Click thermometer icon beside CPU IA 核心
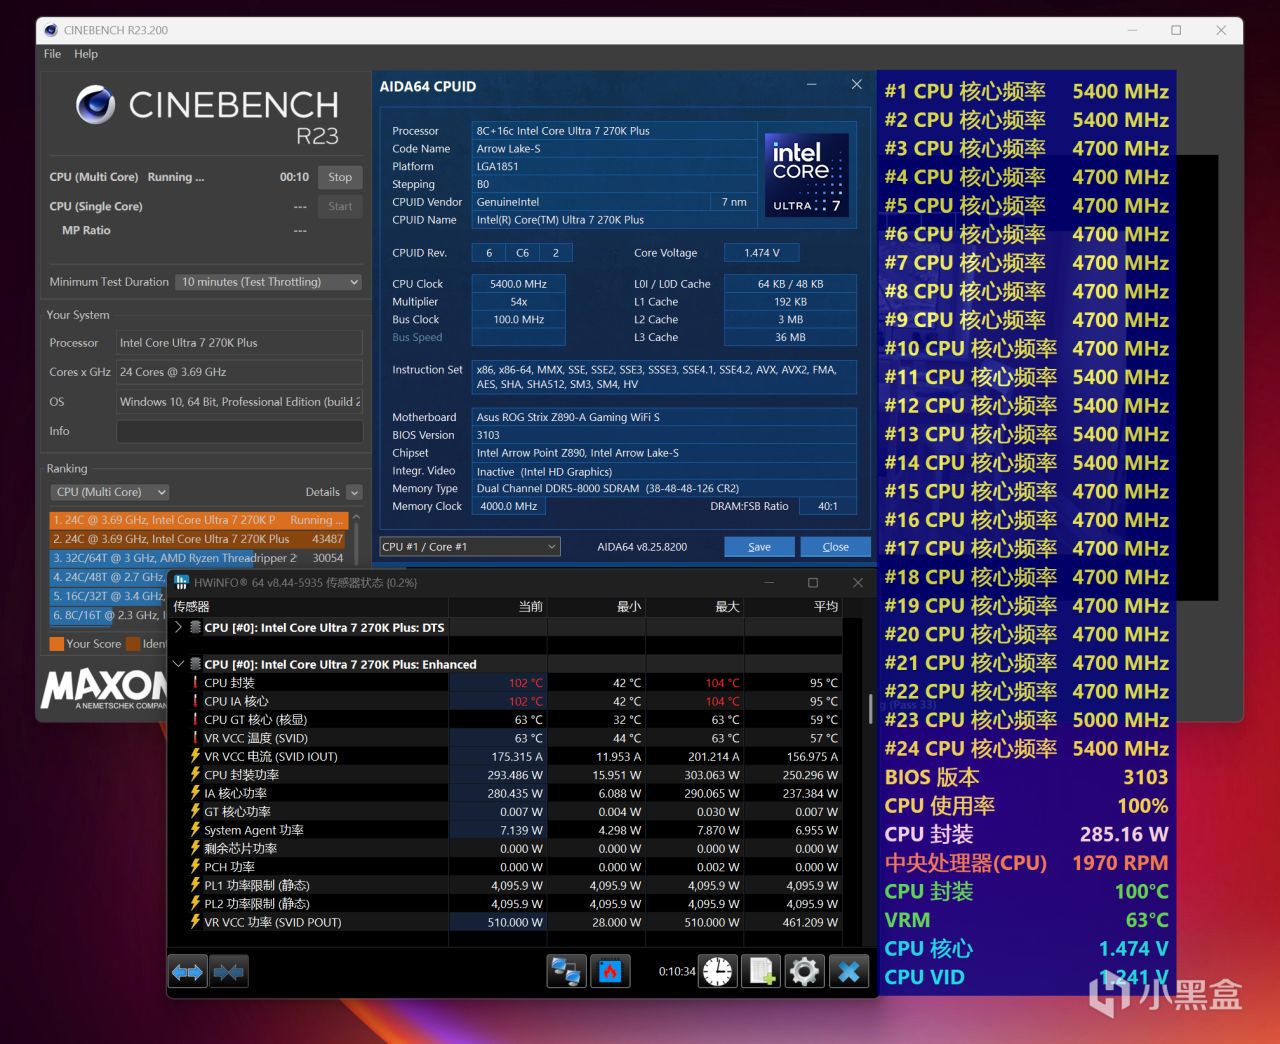The image size is (1280, 1044). click(x=195, y=701)
